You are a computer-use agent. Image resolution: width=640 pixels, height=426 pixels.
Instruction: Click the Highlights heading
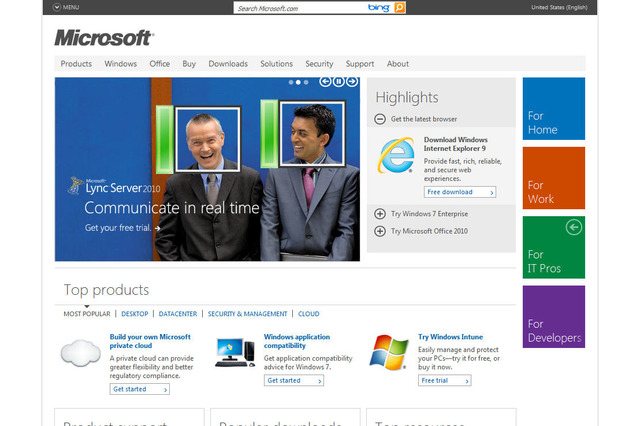[407, 98]
